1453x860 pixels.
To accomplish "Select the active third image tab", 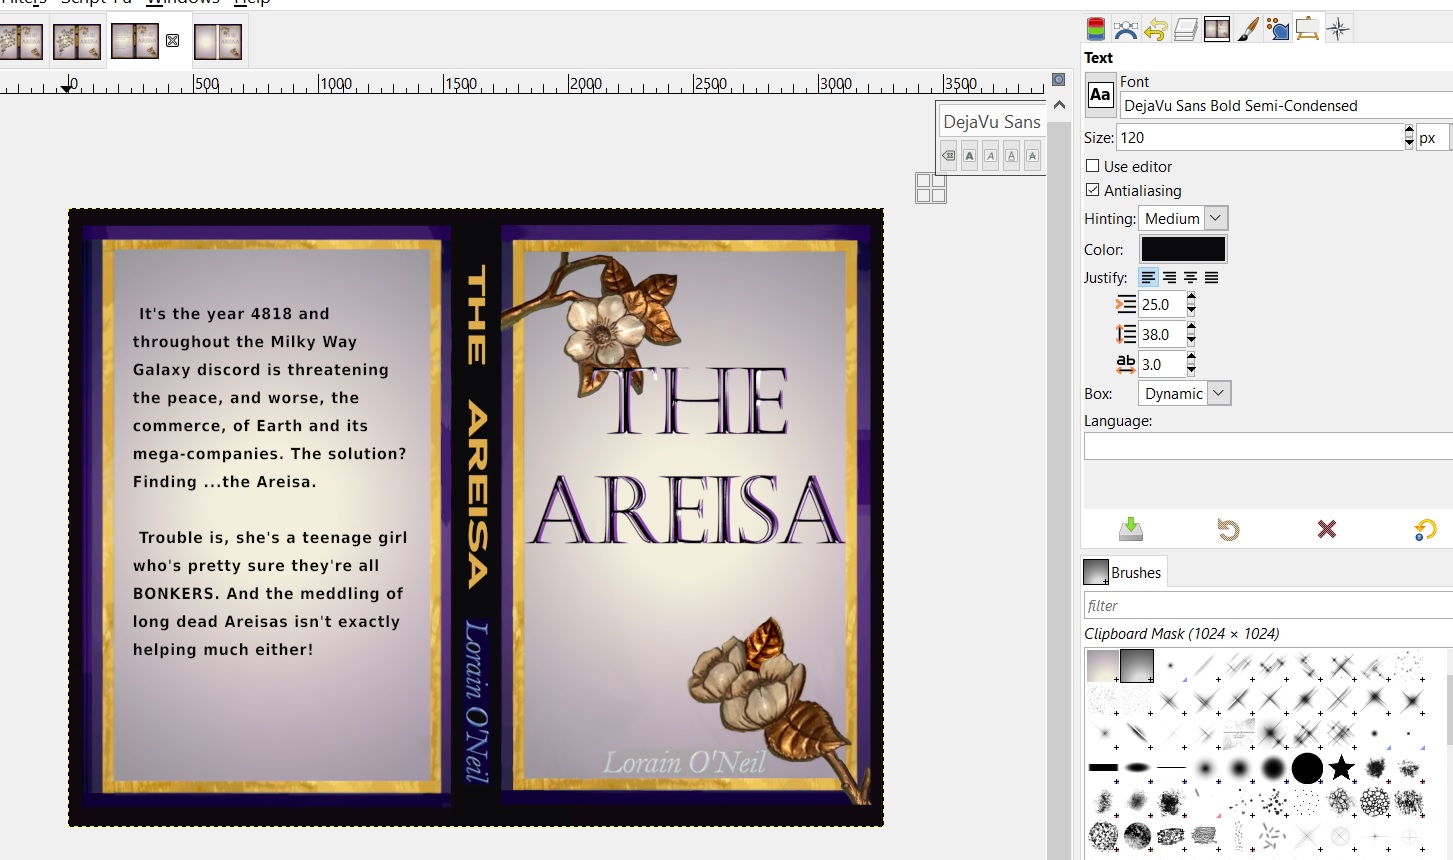I will [x=134, y=41].
